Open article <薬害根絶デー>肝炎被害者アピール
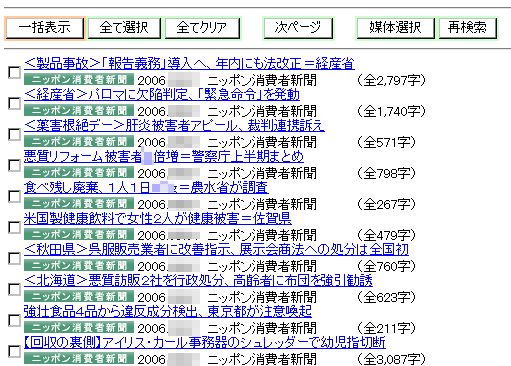511x366 pixels. 174,125
